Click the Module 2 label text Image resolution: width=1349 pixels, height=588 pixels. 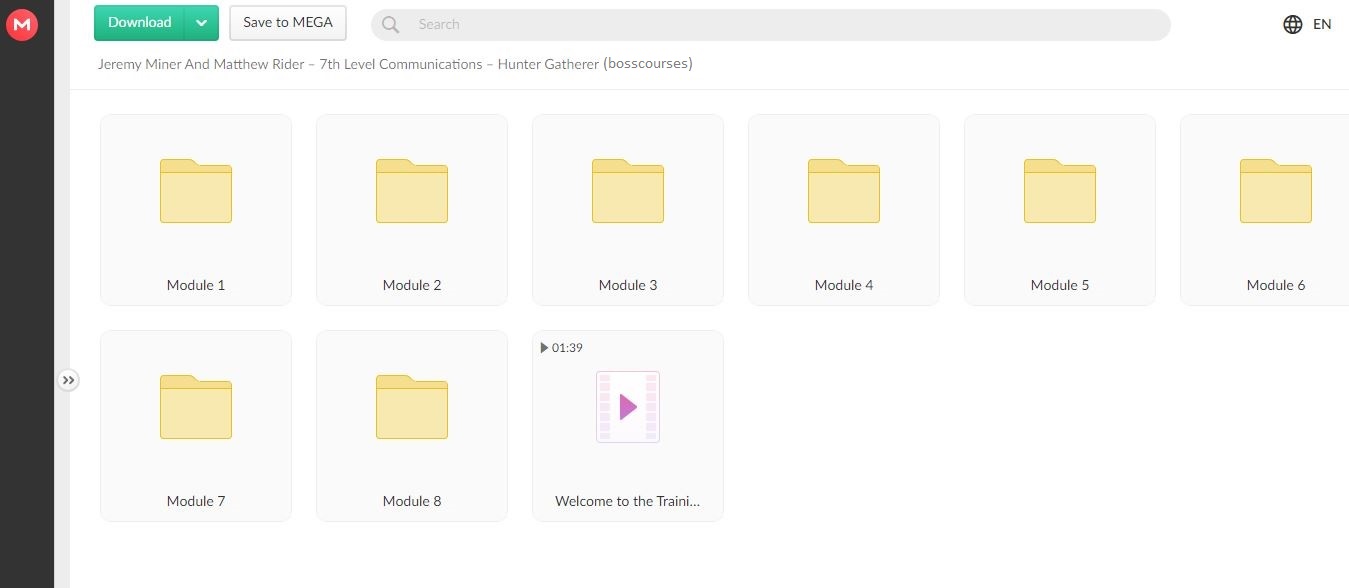[412, 285]
